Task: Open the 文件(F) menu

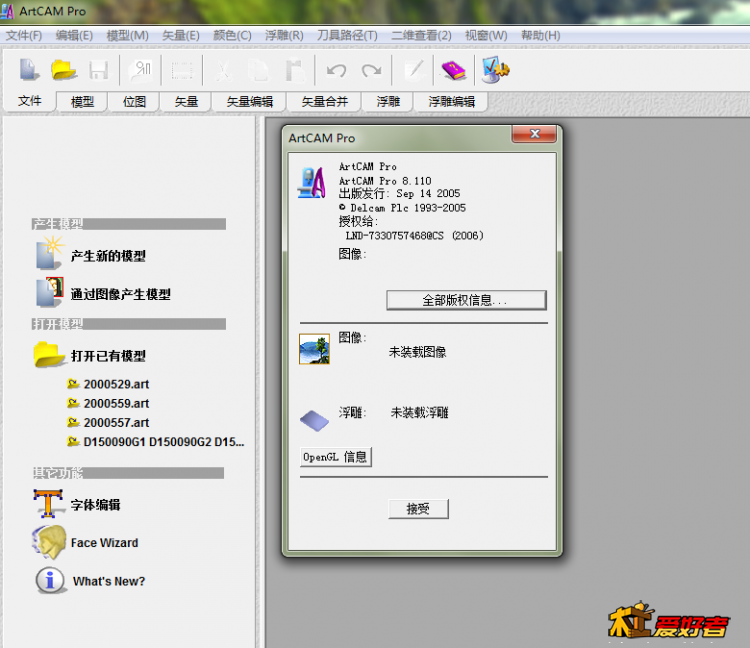Action: [x=23, y=35]
